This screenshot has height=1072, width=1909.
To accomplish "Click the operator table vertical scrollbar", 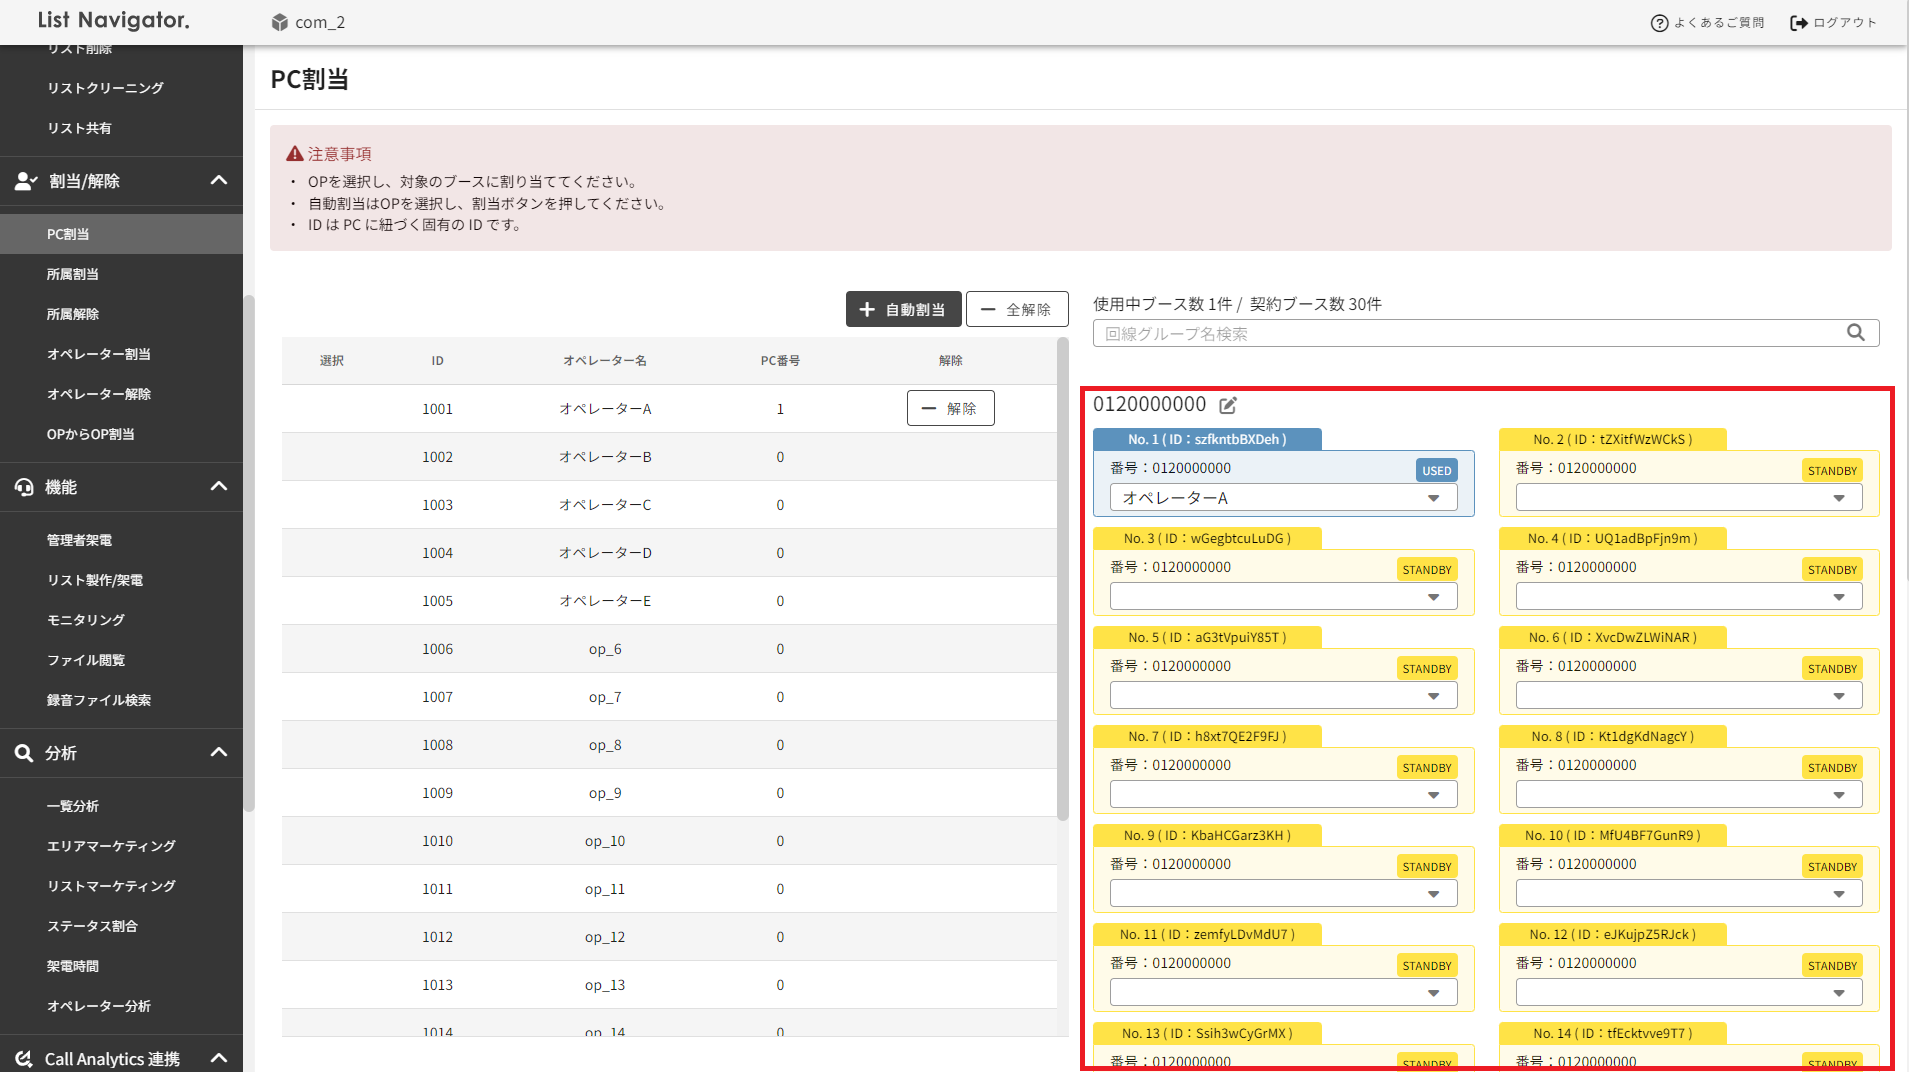I will 1063,579.
